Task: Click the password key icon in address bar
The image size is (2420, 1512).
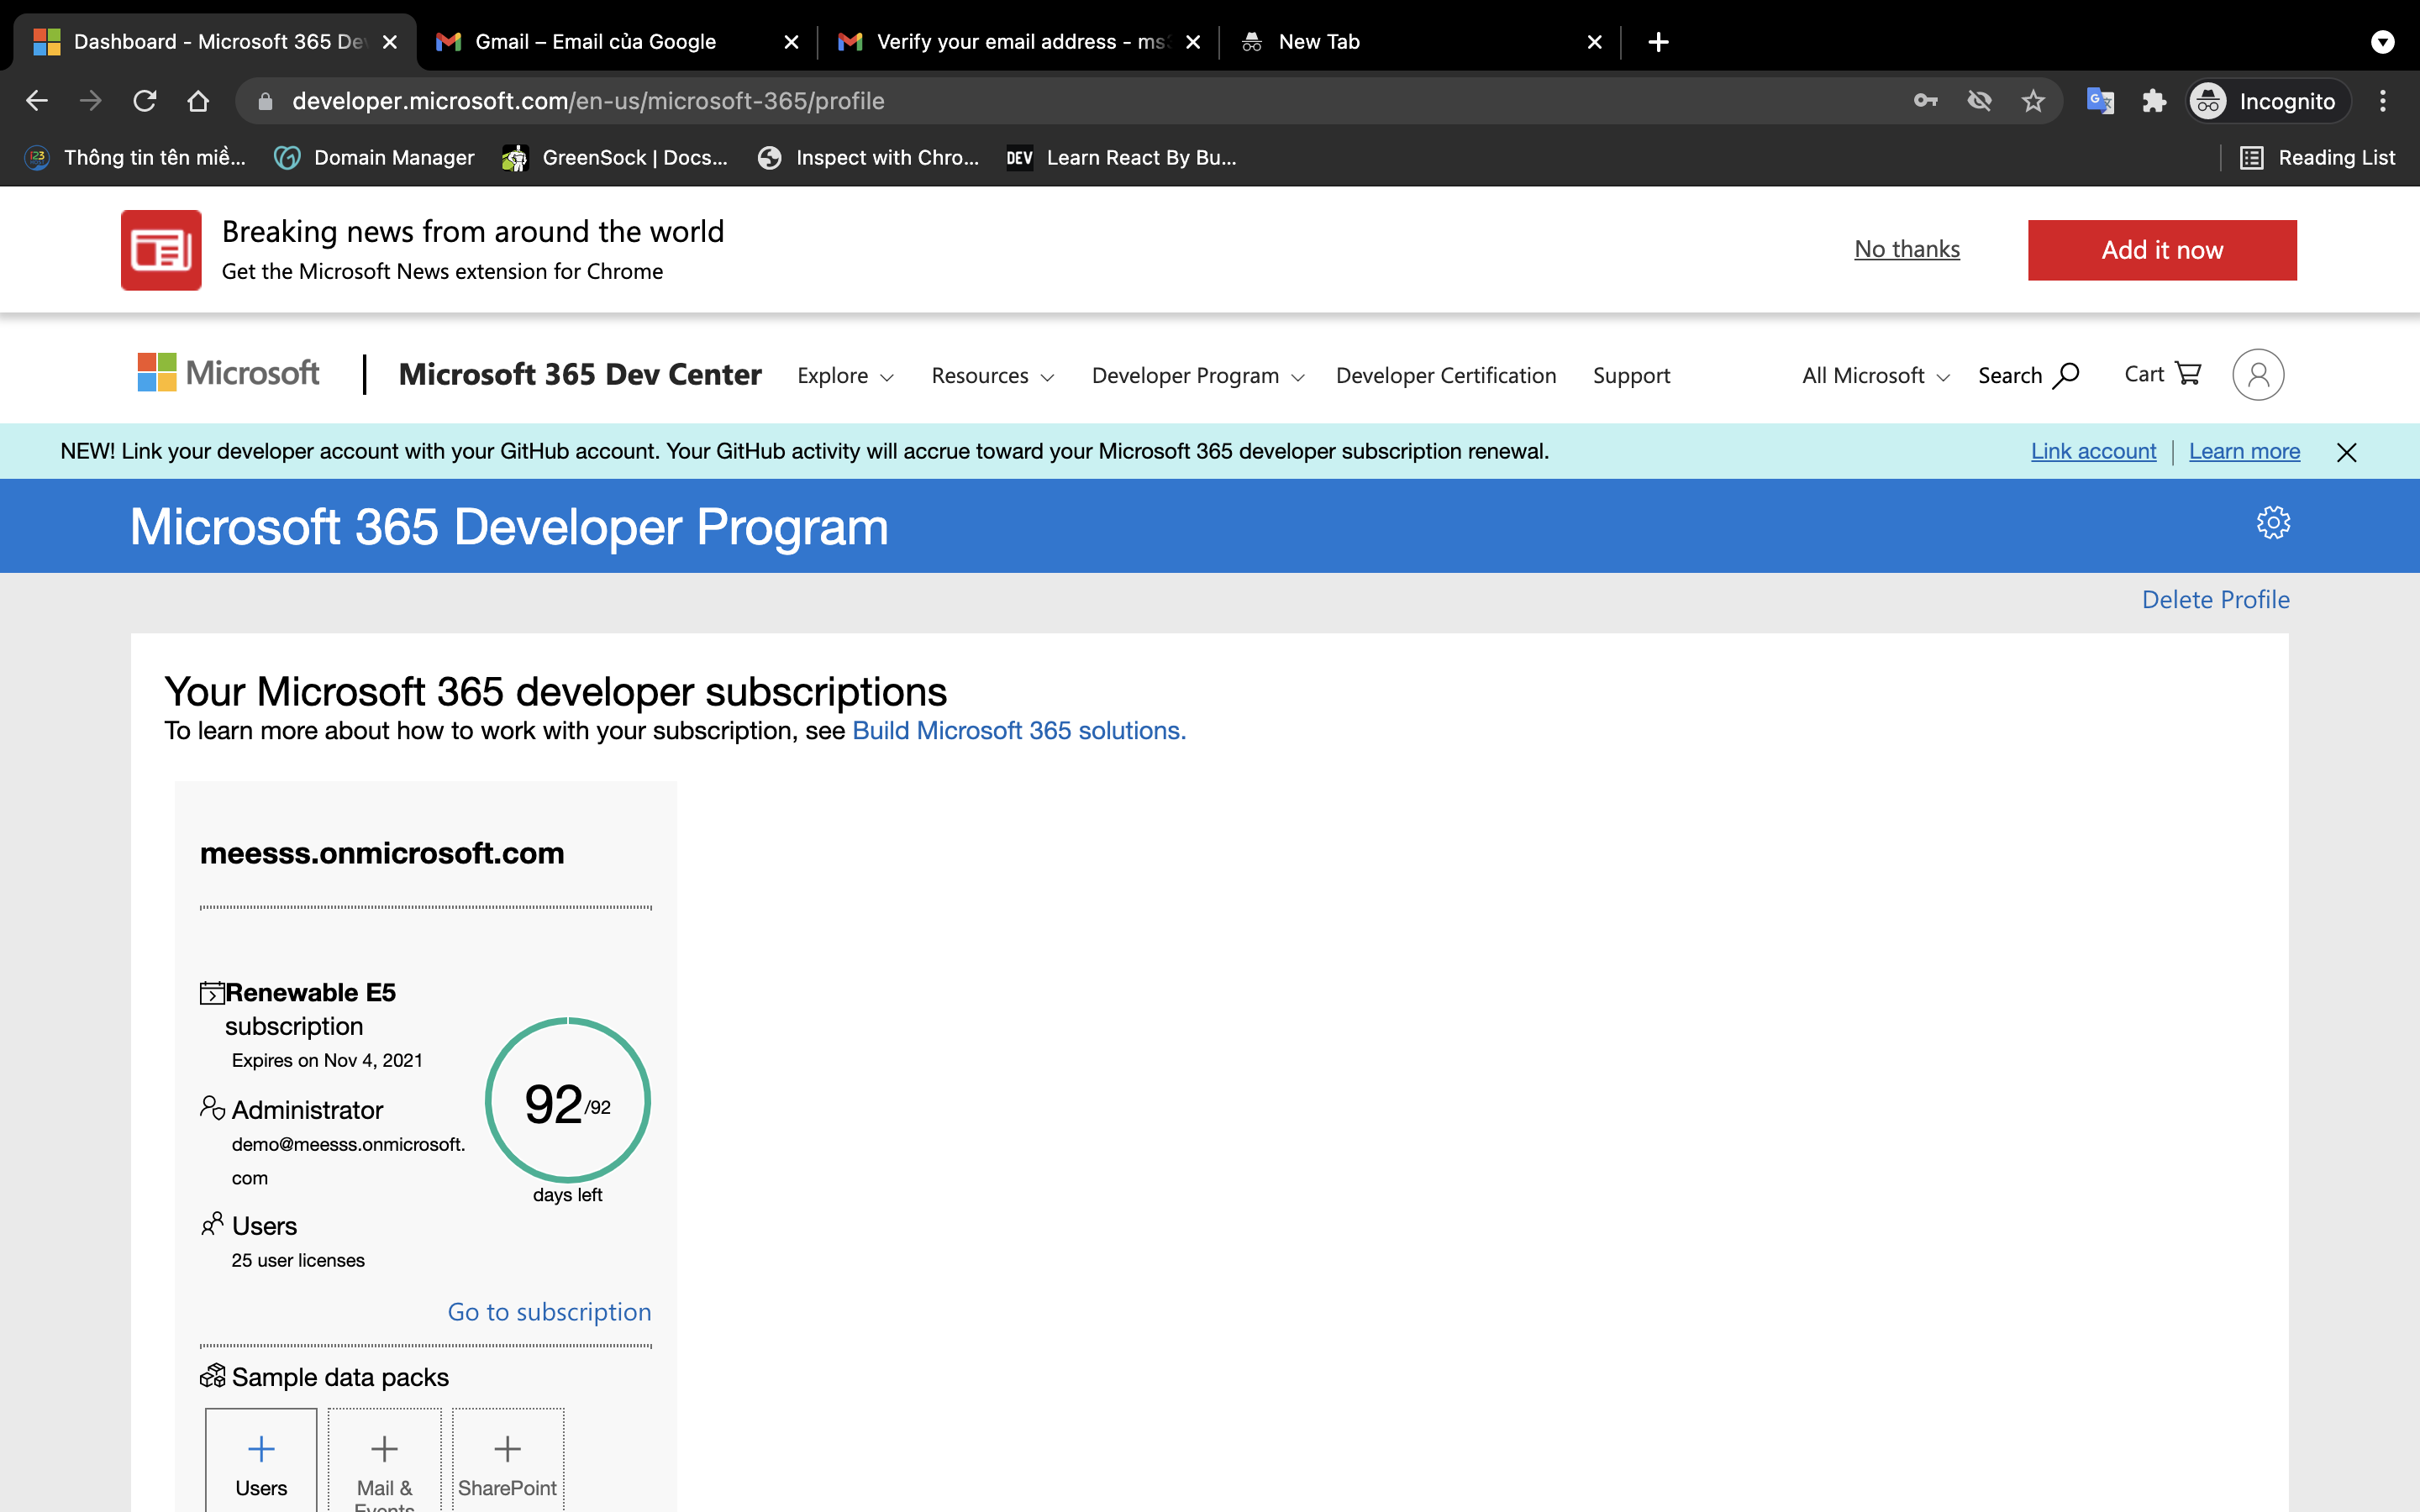Action: click(1925, 100)
